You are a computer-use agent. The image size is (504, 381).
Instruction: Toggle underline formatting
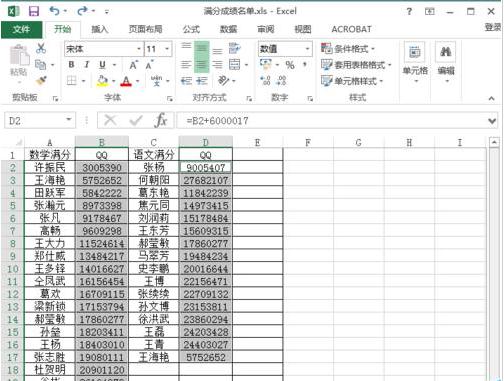(x=102, y=65)
